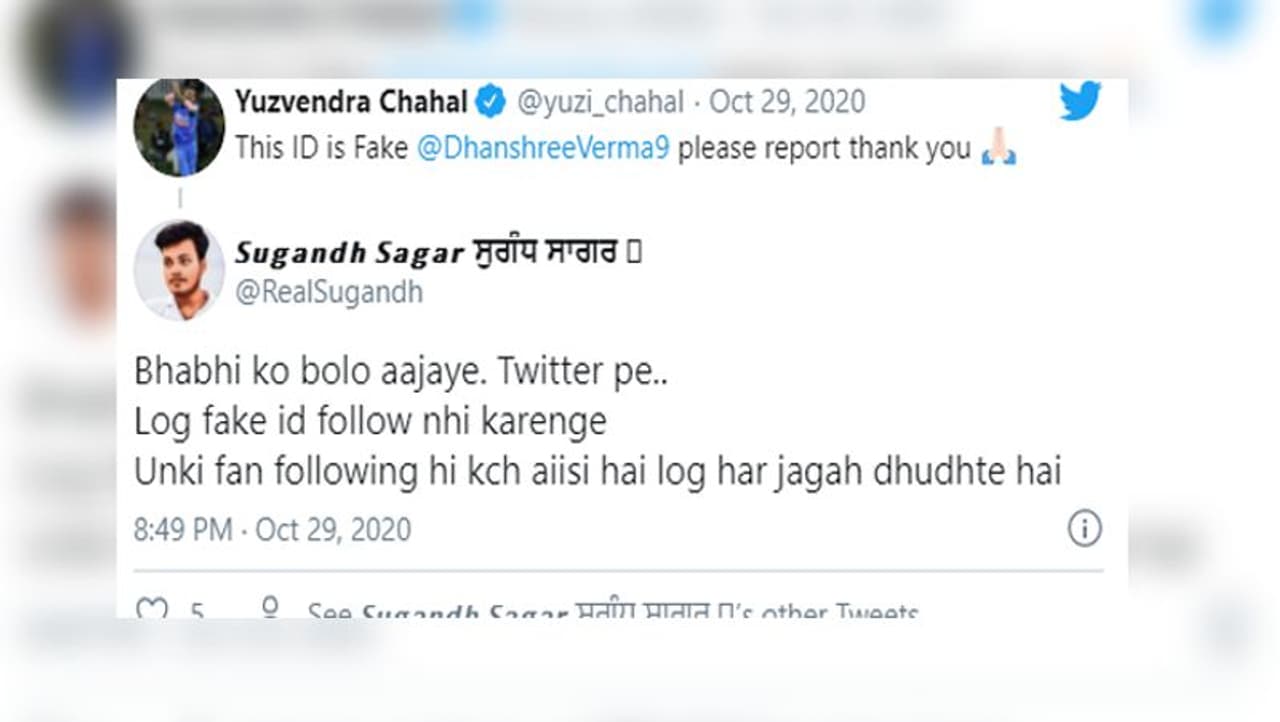Screen dimensions: 1280x722
Task: Open Yuzvendra Chahal's profile picture
Action: pos(180,128)
